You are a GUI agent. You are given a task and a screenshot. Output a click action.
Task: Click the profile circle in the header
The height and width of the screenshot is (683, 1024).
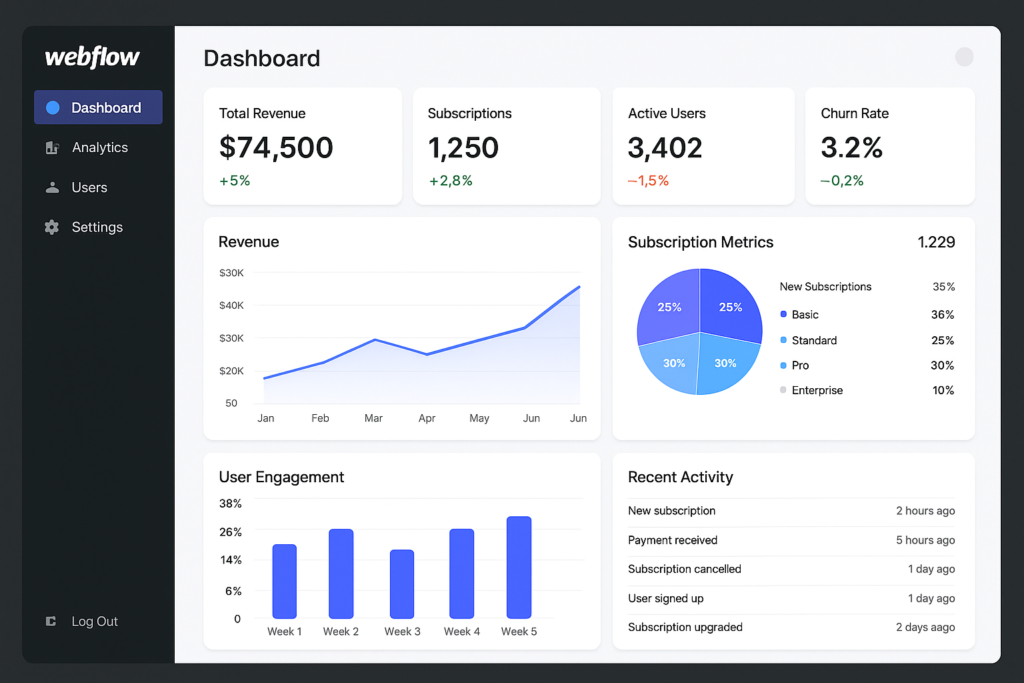pyautogui.click(x=963, y=57)
